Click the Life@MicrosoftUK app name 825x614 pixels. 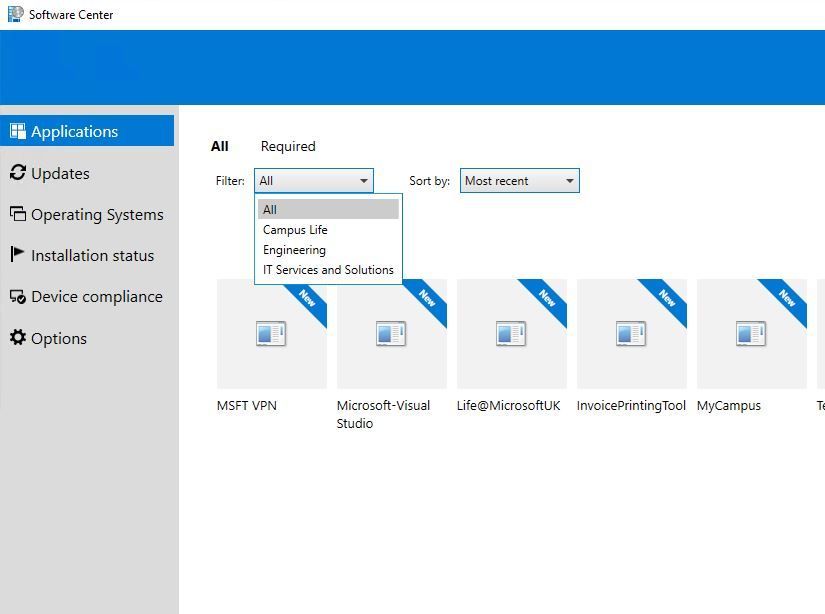point(508,406)
